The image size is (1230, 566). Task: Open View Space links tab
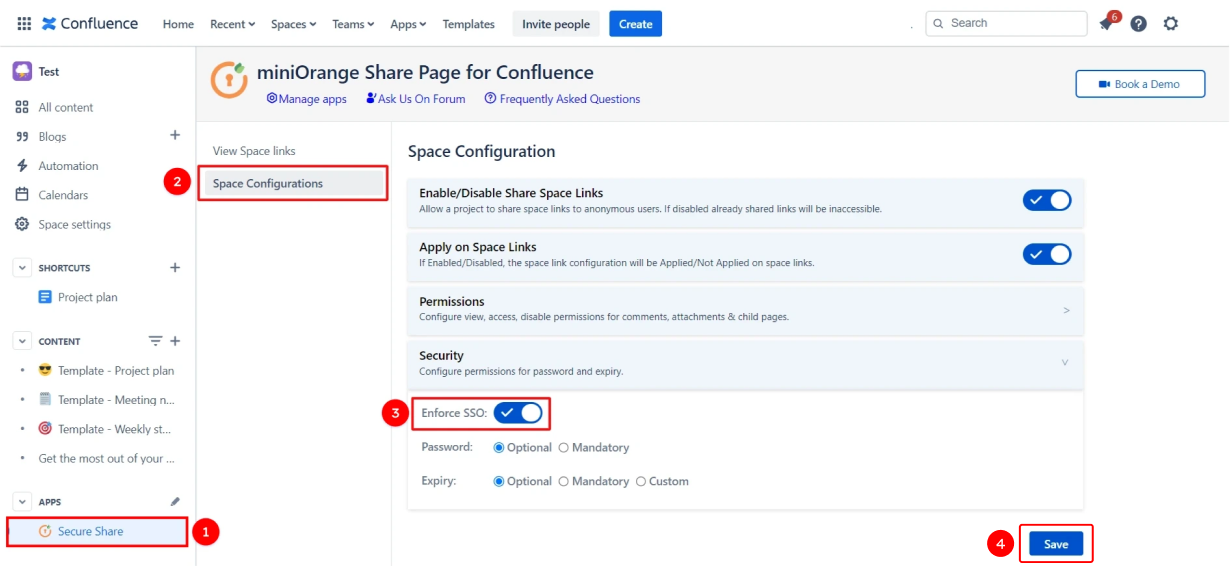[x=254, y=151]
